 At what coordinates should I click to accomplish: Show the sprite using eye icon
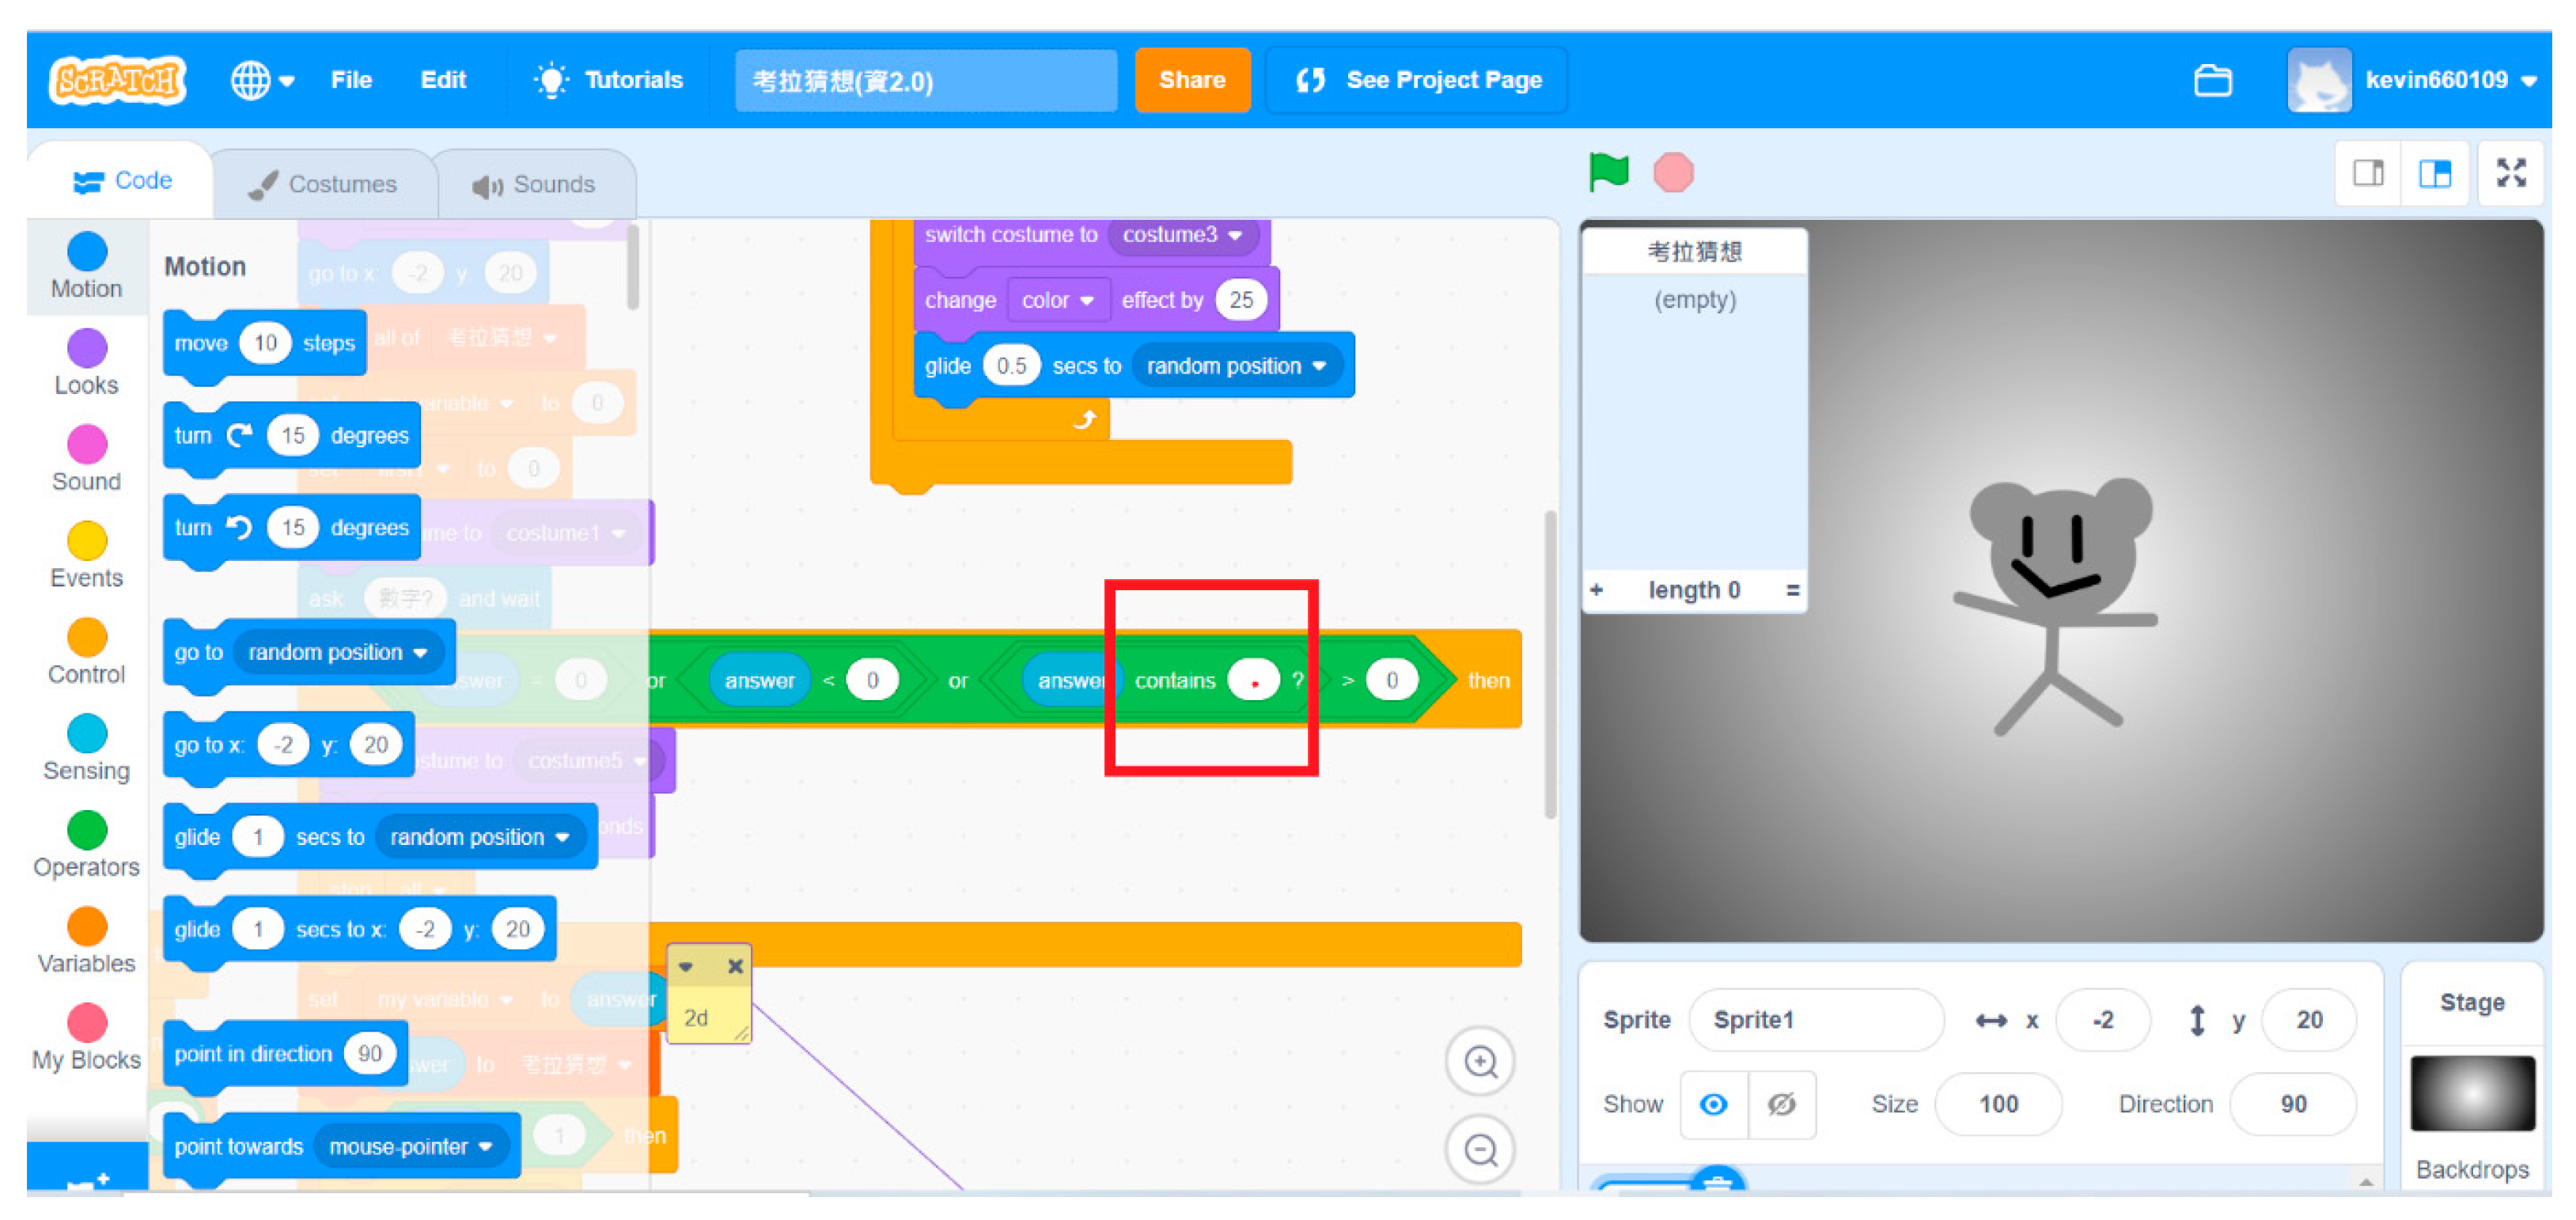click(1713, 1104)
